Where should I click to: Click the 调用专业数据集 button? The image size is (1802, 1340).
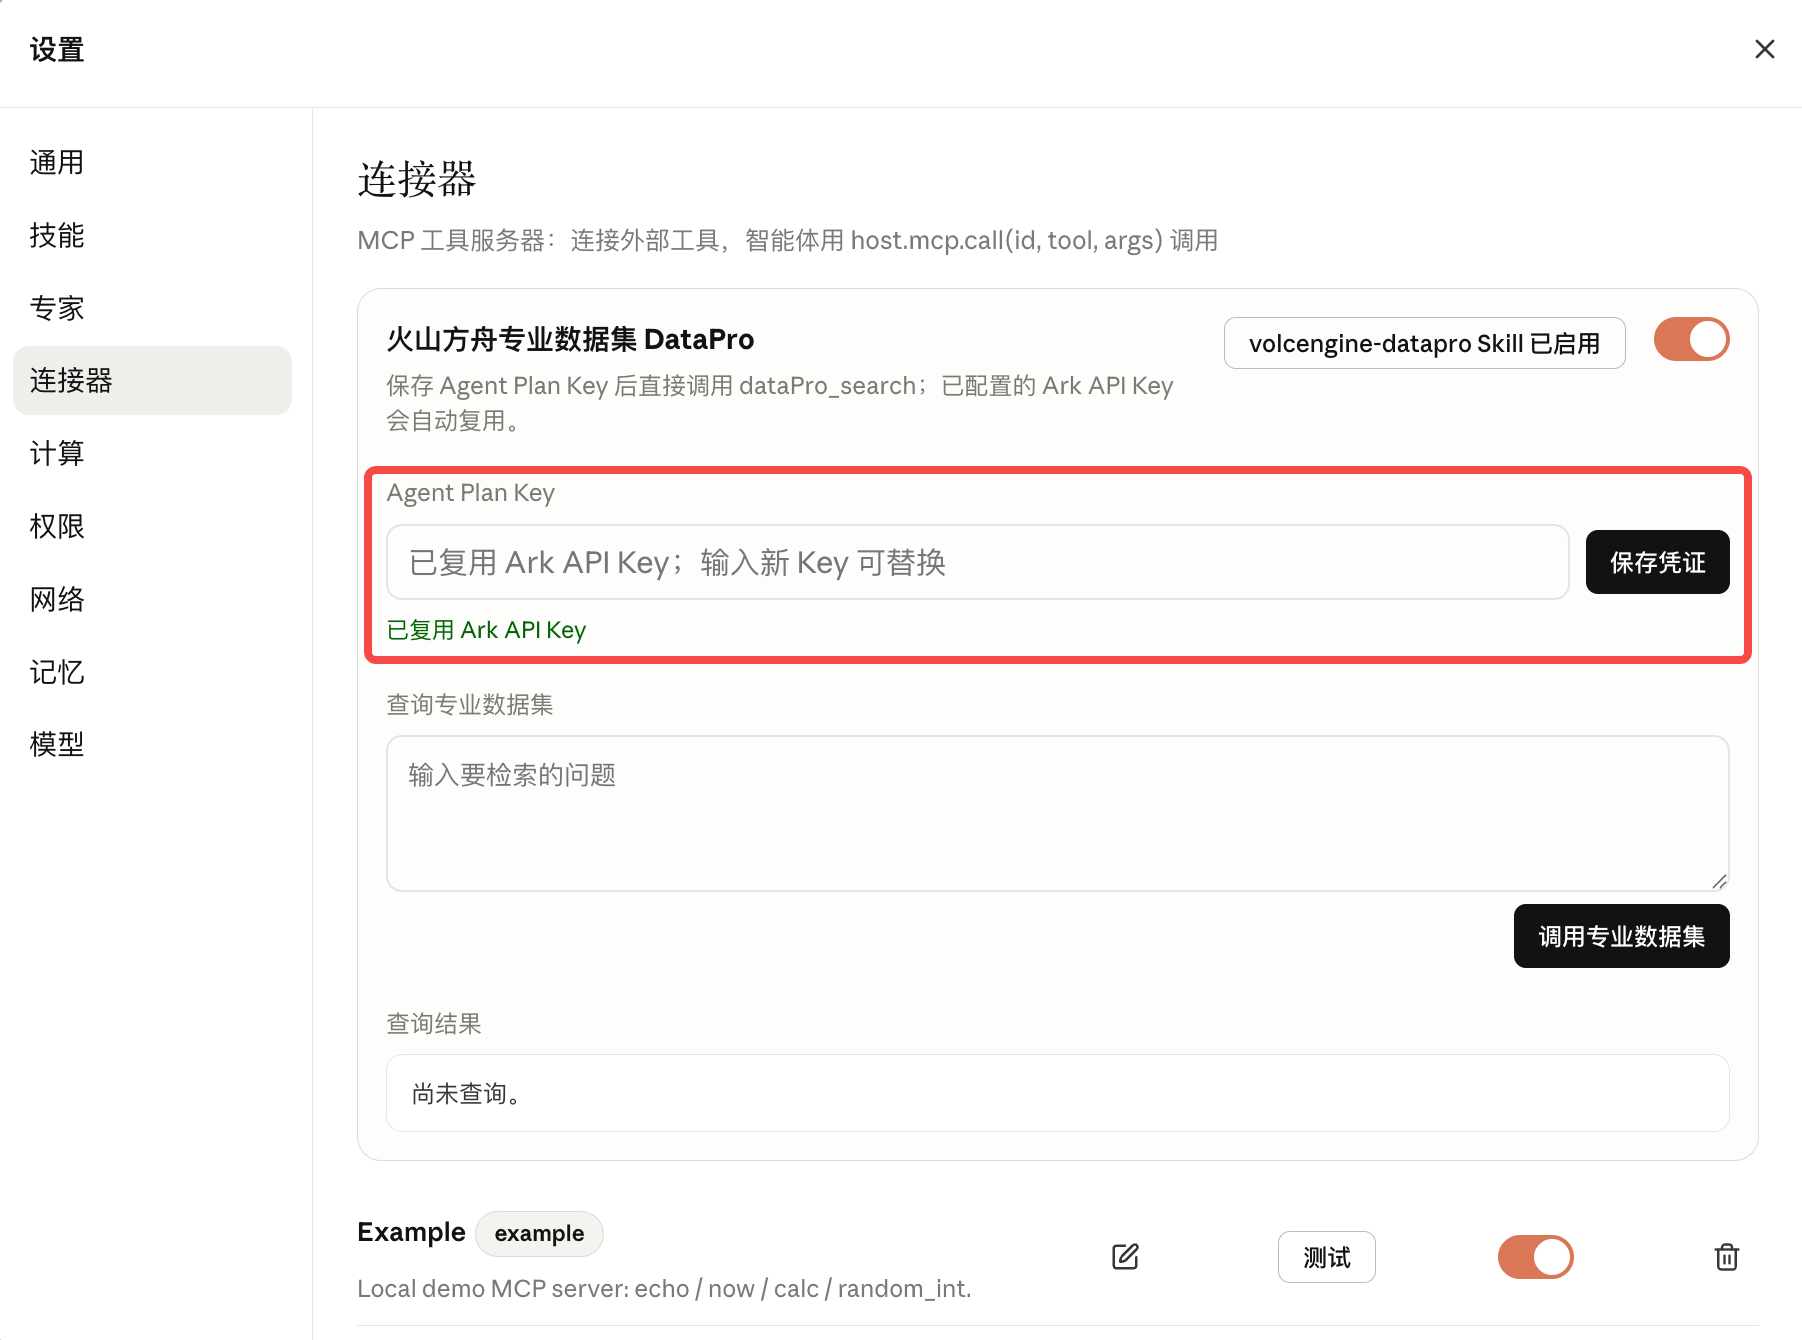1622,936
